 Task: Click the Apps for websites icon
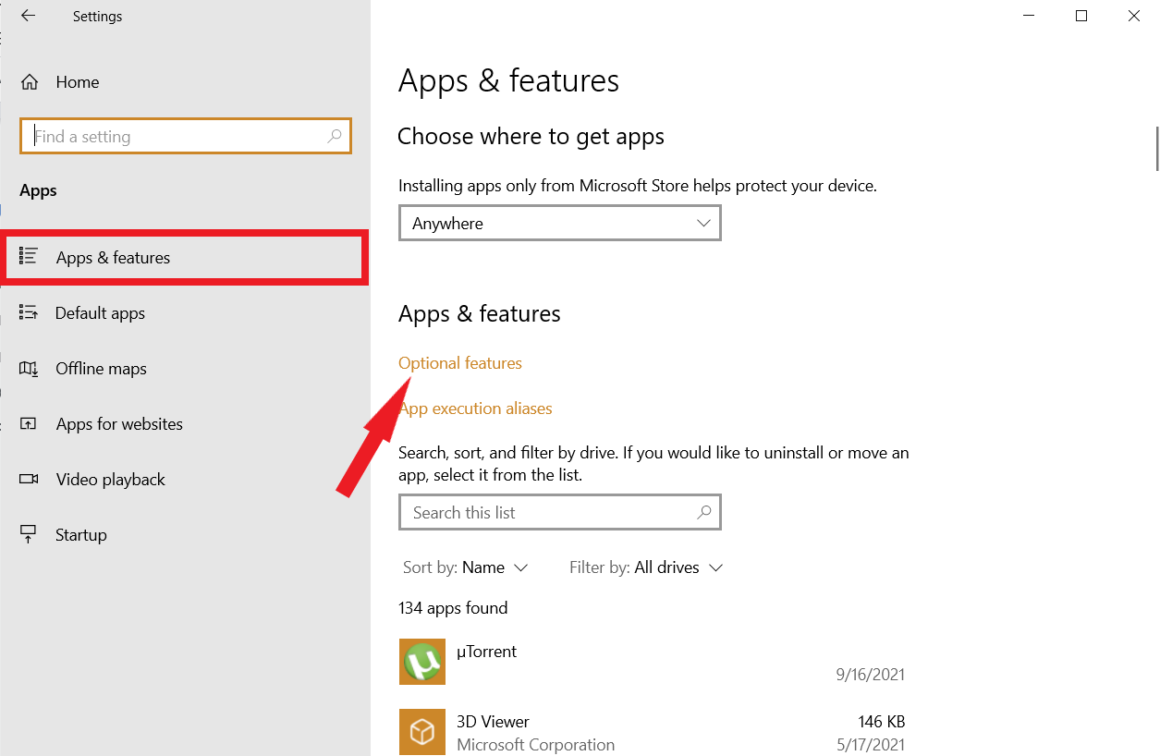point(29,424)
